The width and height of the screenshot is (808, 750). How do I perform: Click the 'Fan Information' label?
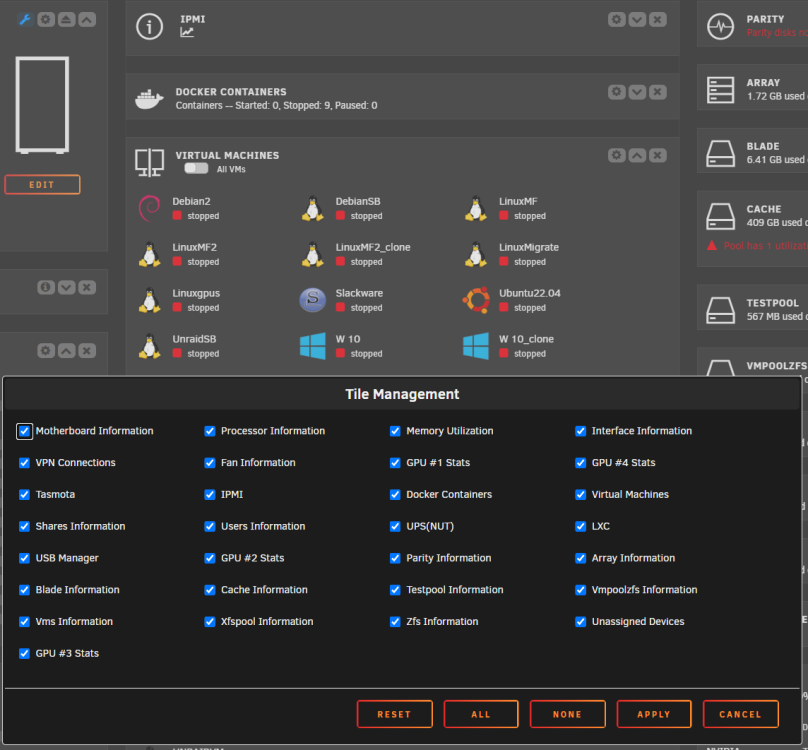tap(258, 463)
